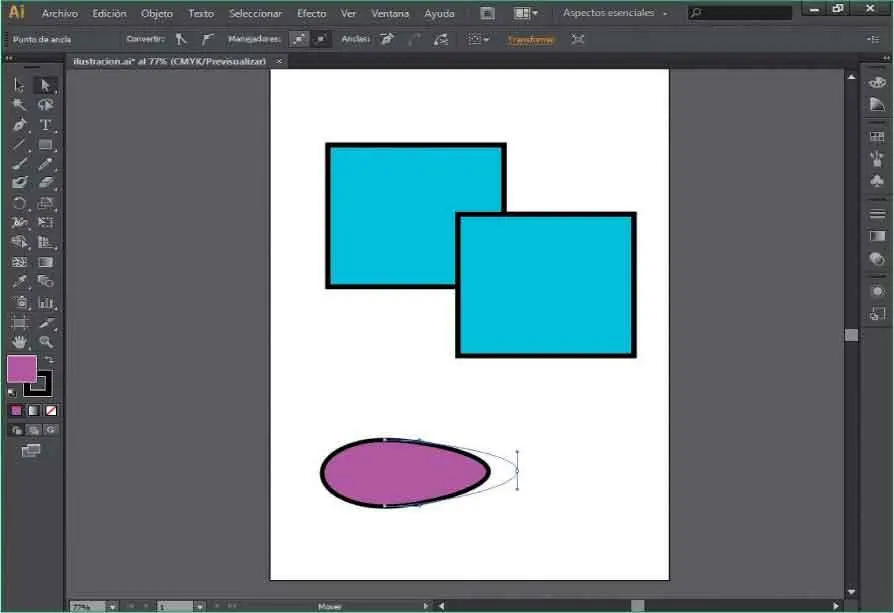Select the Mesh tool
This screenshot has height=613, width=894.
click(19, 262)
